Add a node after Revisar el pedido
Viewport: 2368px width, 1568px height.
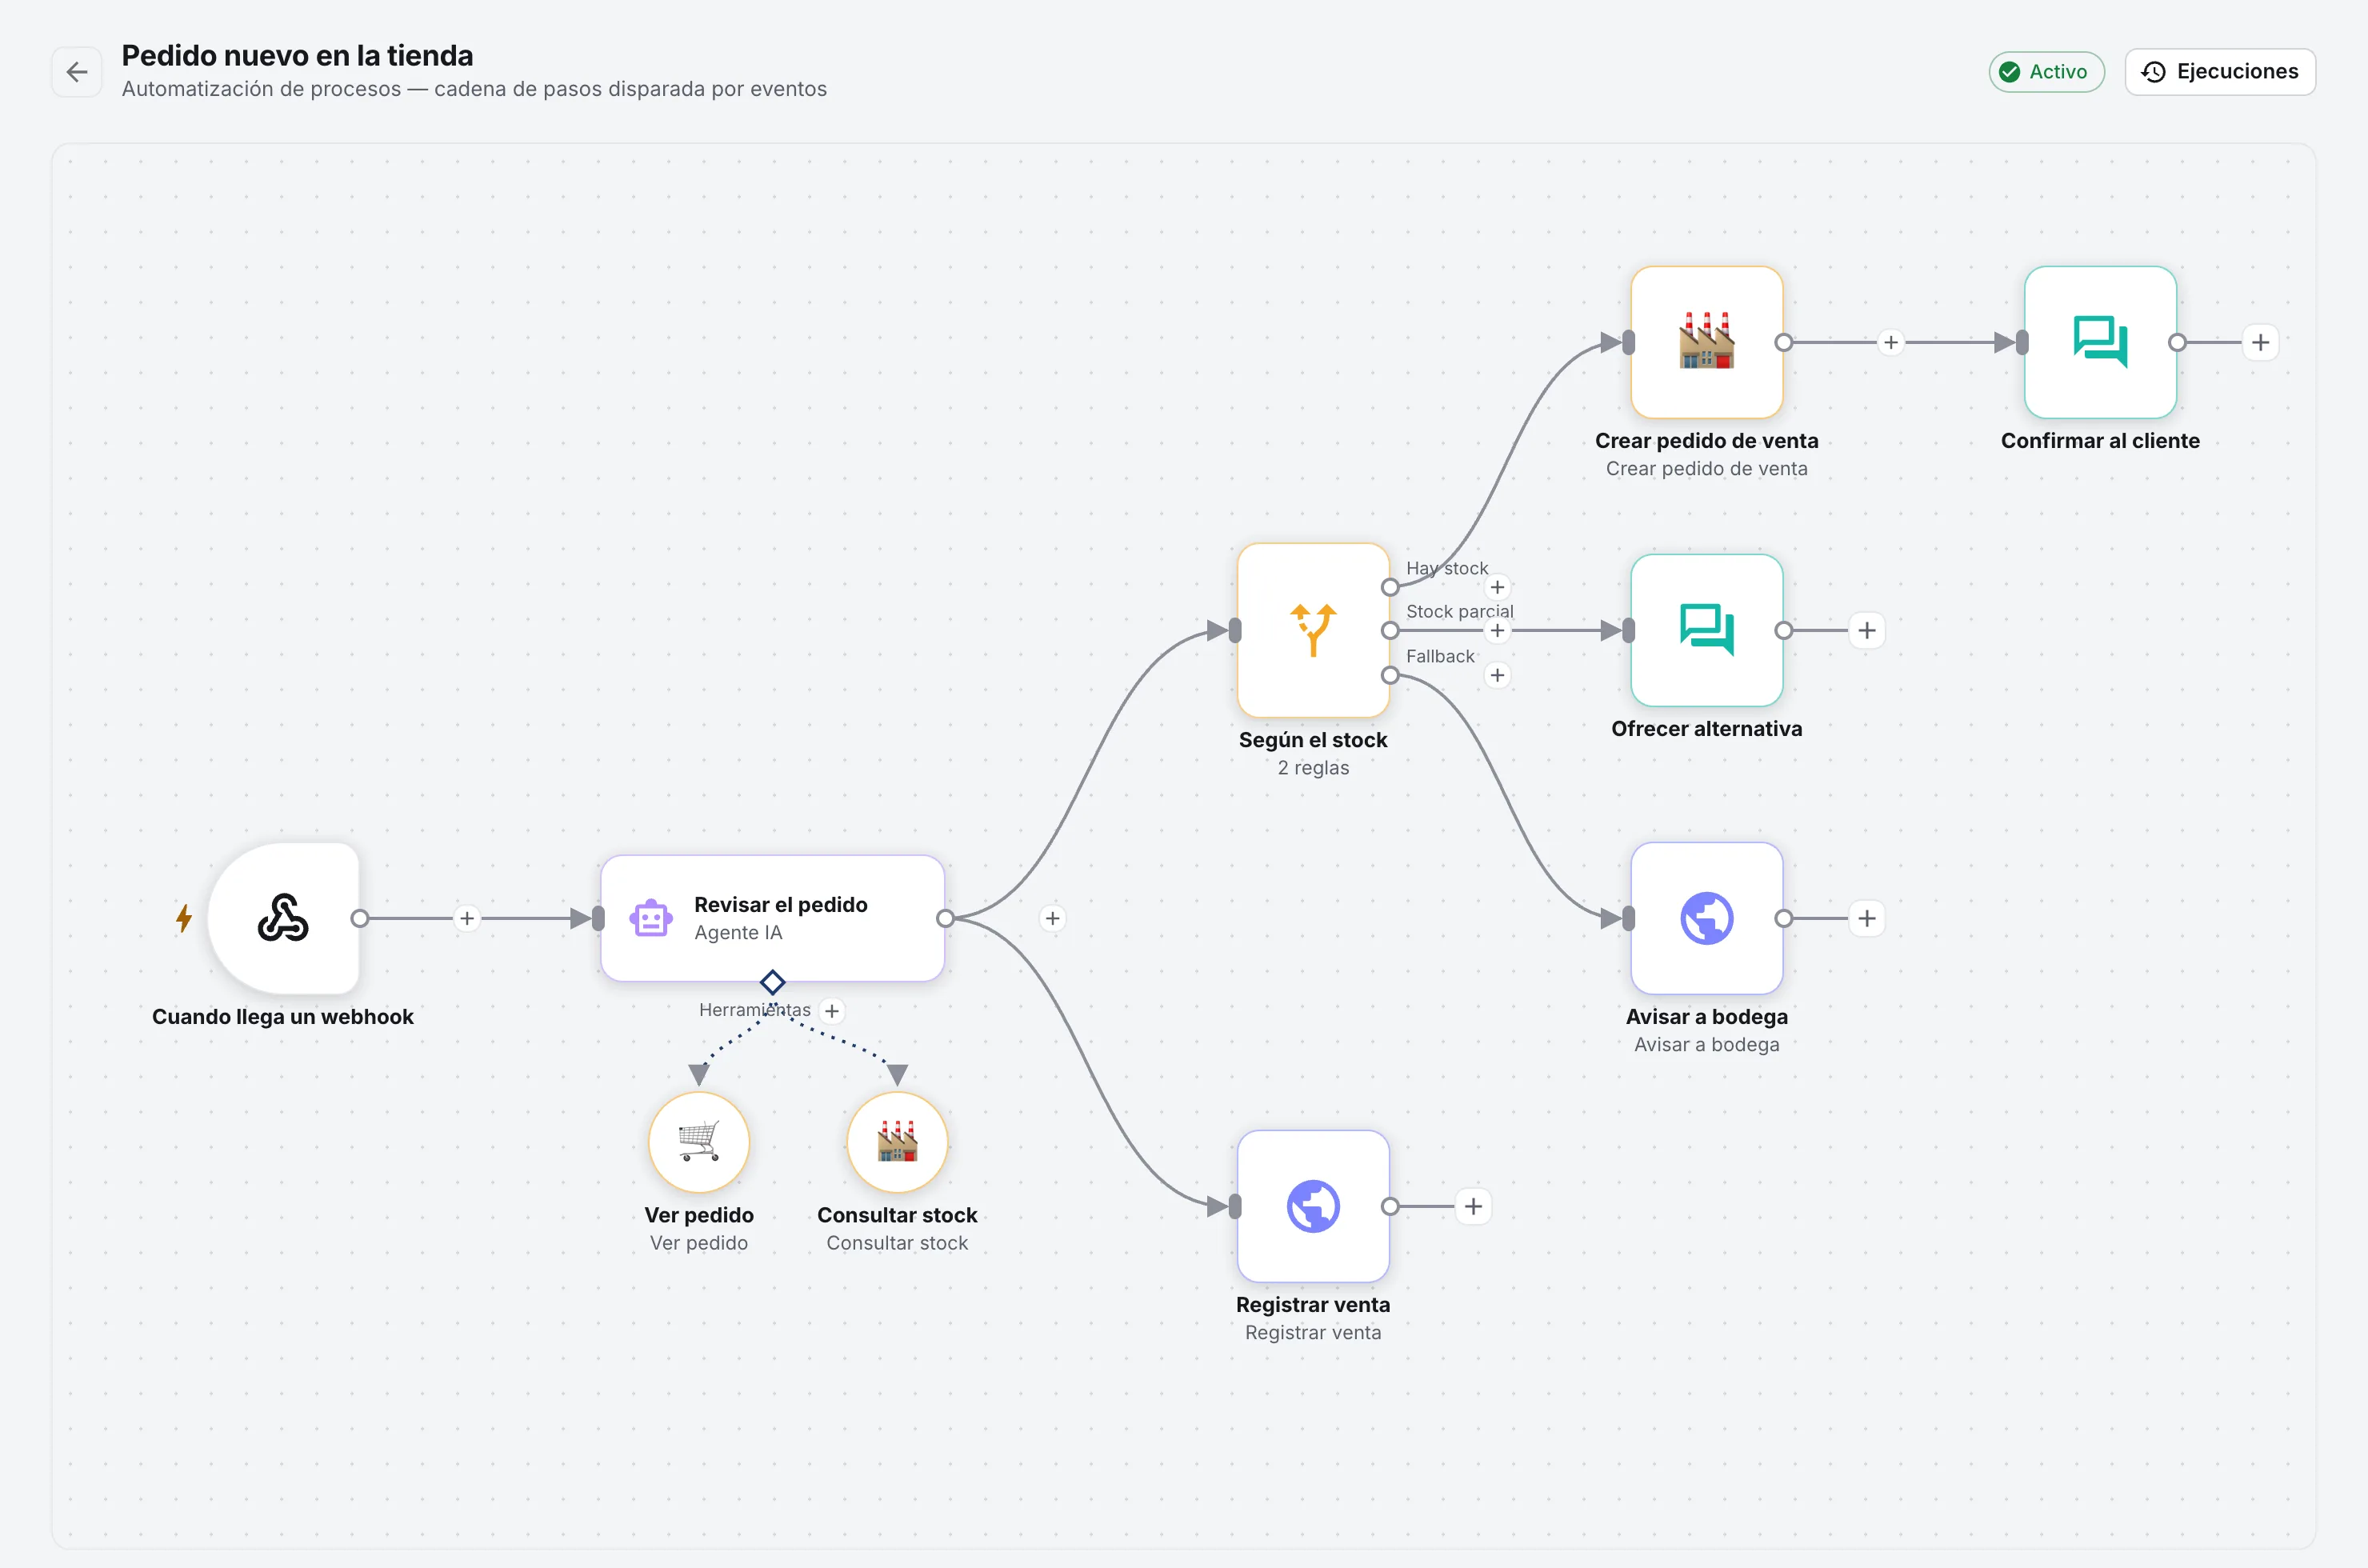pos(1052,918)
